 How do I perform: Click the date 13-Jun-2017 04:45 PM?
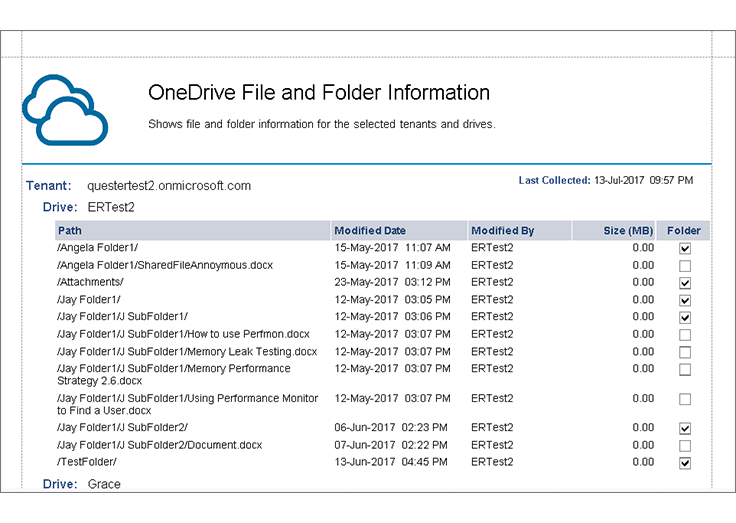(x=391, y=462)
